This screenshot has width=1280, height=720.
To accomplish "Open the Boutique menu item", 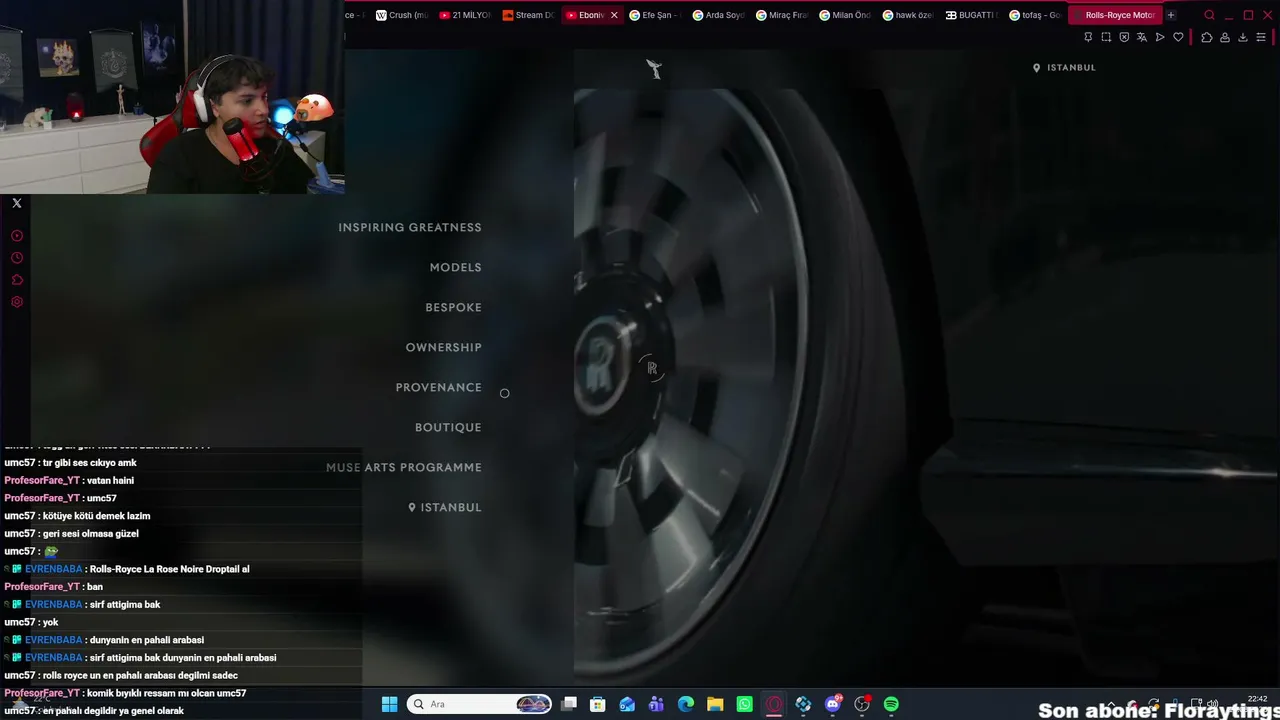I will tap(448, 427).
